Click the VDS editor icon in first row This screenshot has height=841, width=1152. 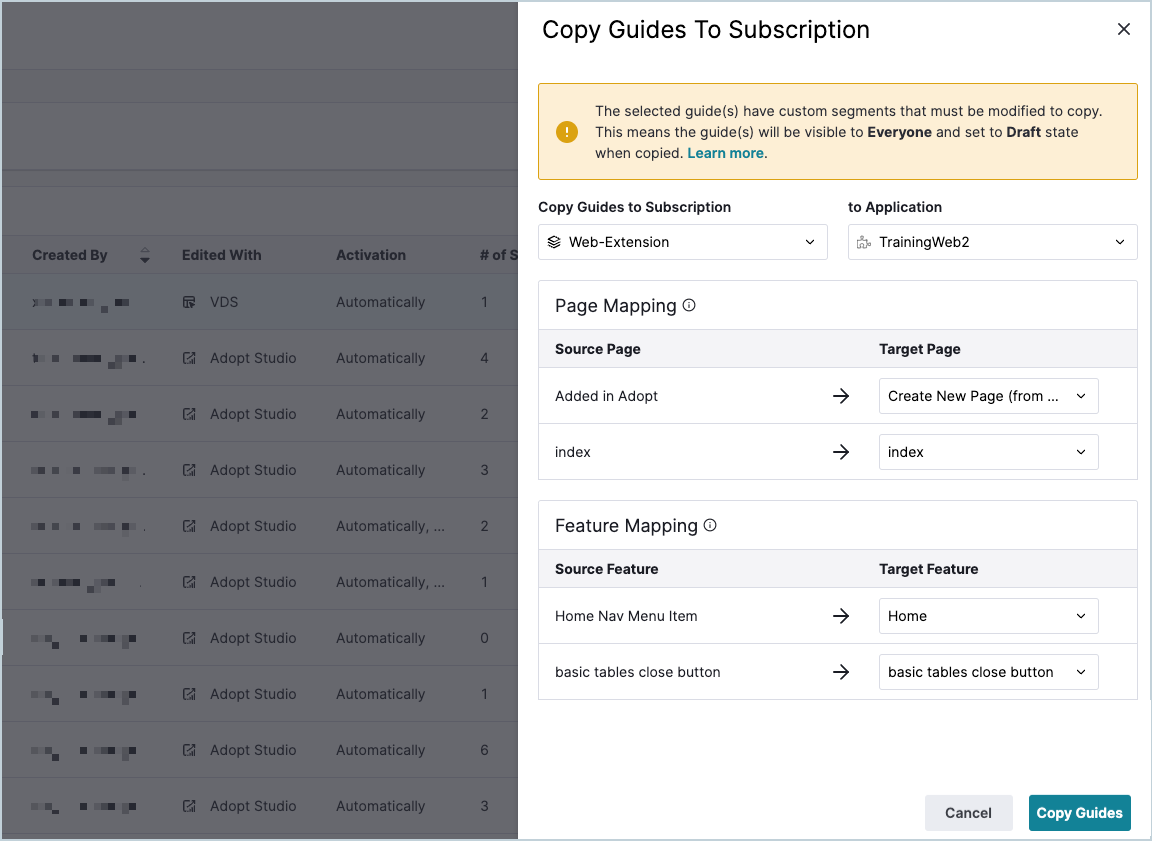[x=189, y=302]
